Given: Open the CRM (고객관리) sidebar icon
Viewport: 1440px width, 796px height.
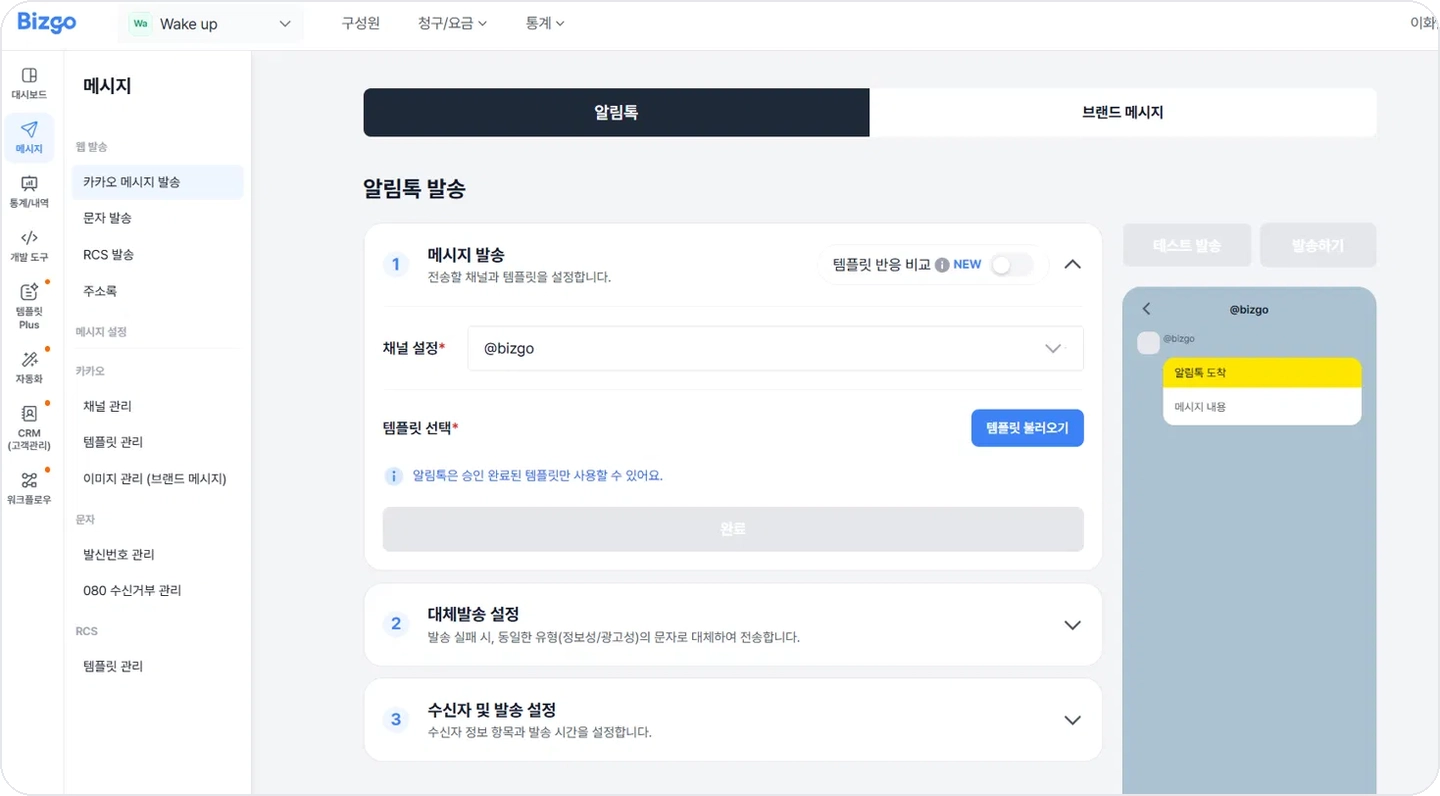Looking at the screenshot, I should click(x=29, y=427).
